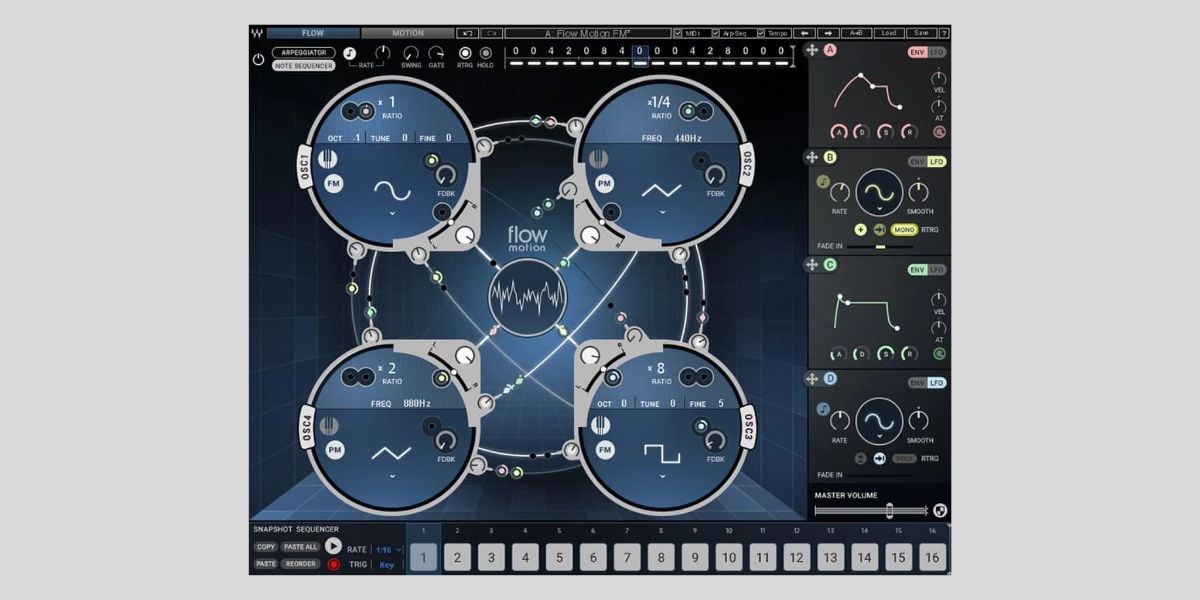The image size is (1200, 600).
Task: Click OSC3 keyboard tracking icon
Action: pyautogui.click(x=600, y=425)
